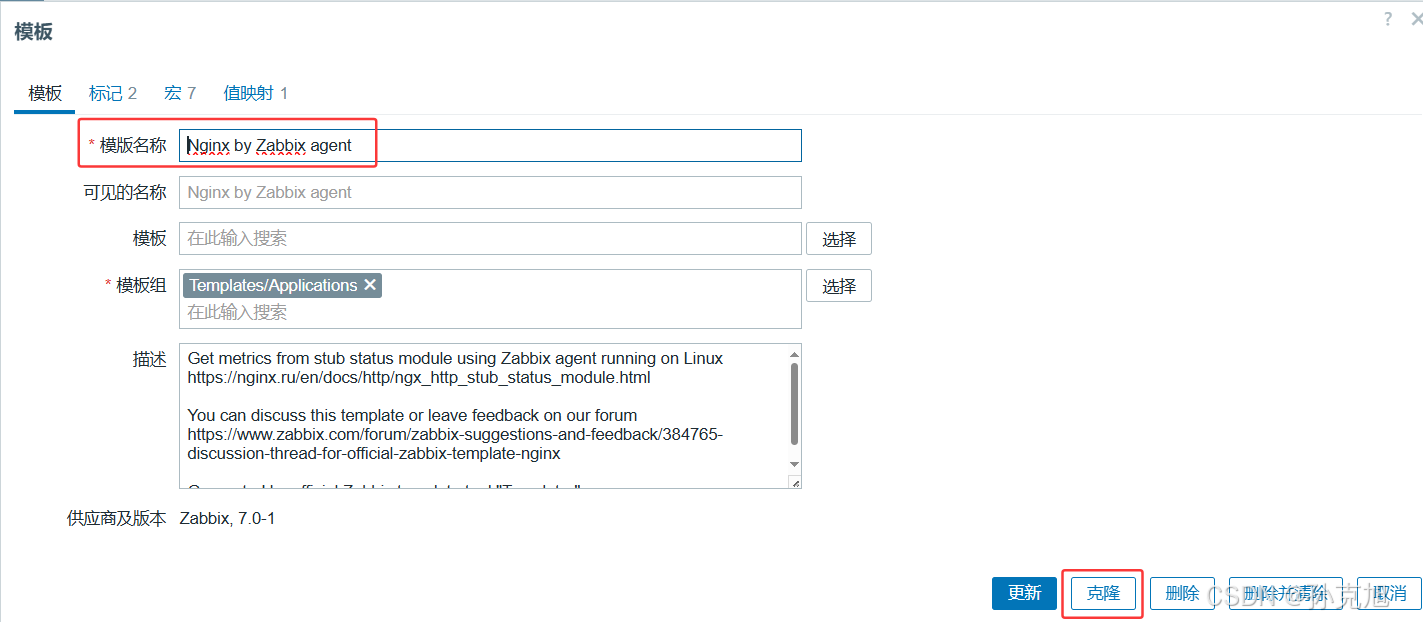Click the 模板 search input field

pyautogui.click(x=490, y=238)
